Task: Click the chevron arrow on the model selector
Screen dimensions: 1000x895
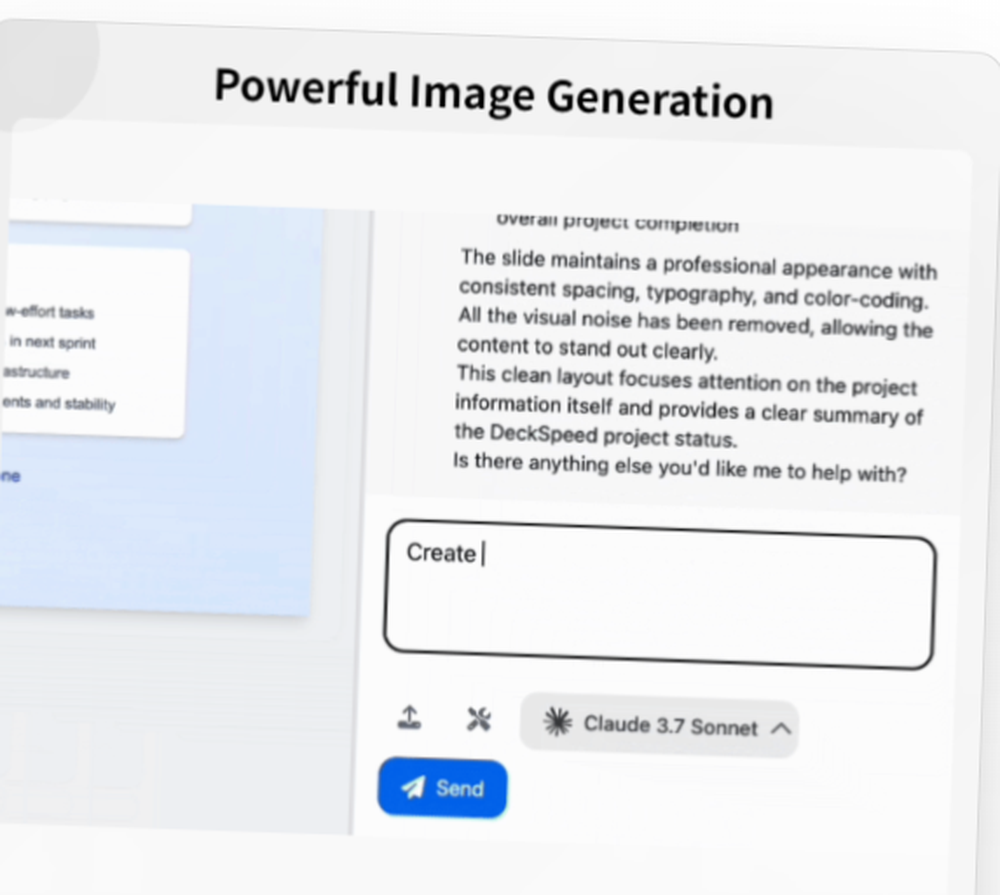Action: tap(781, 729)
